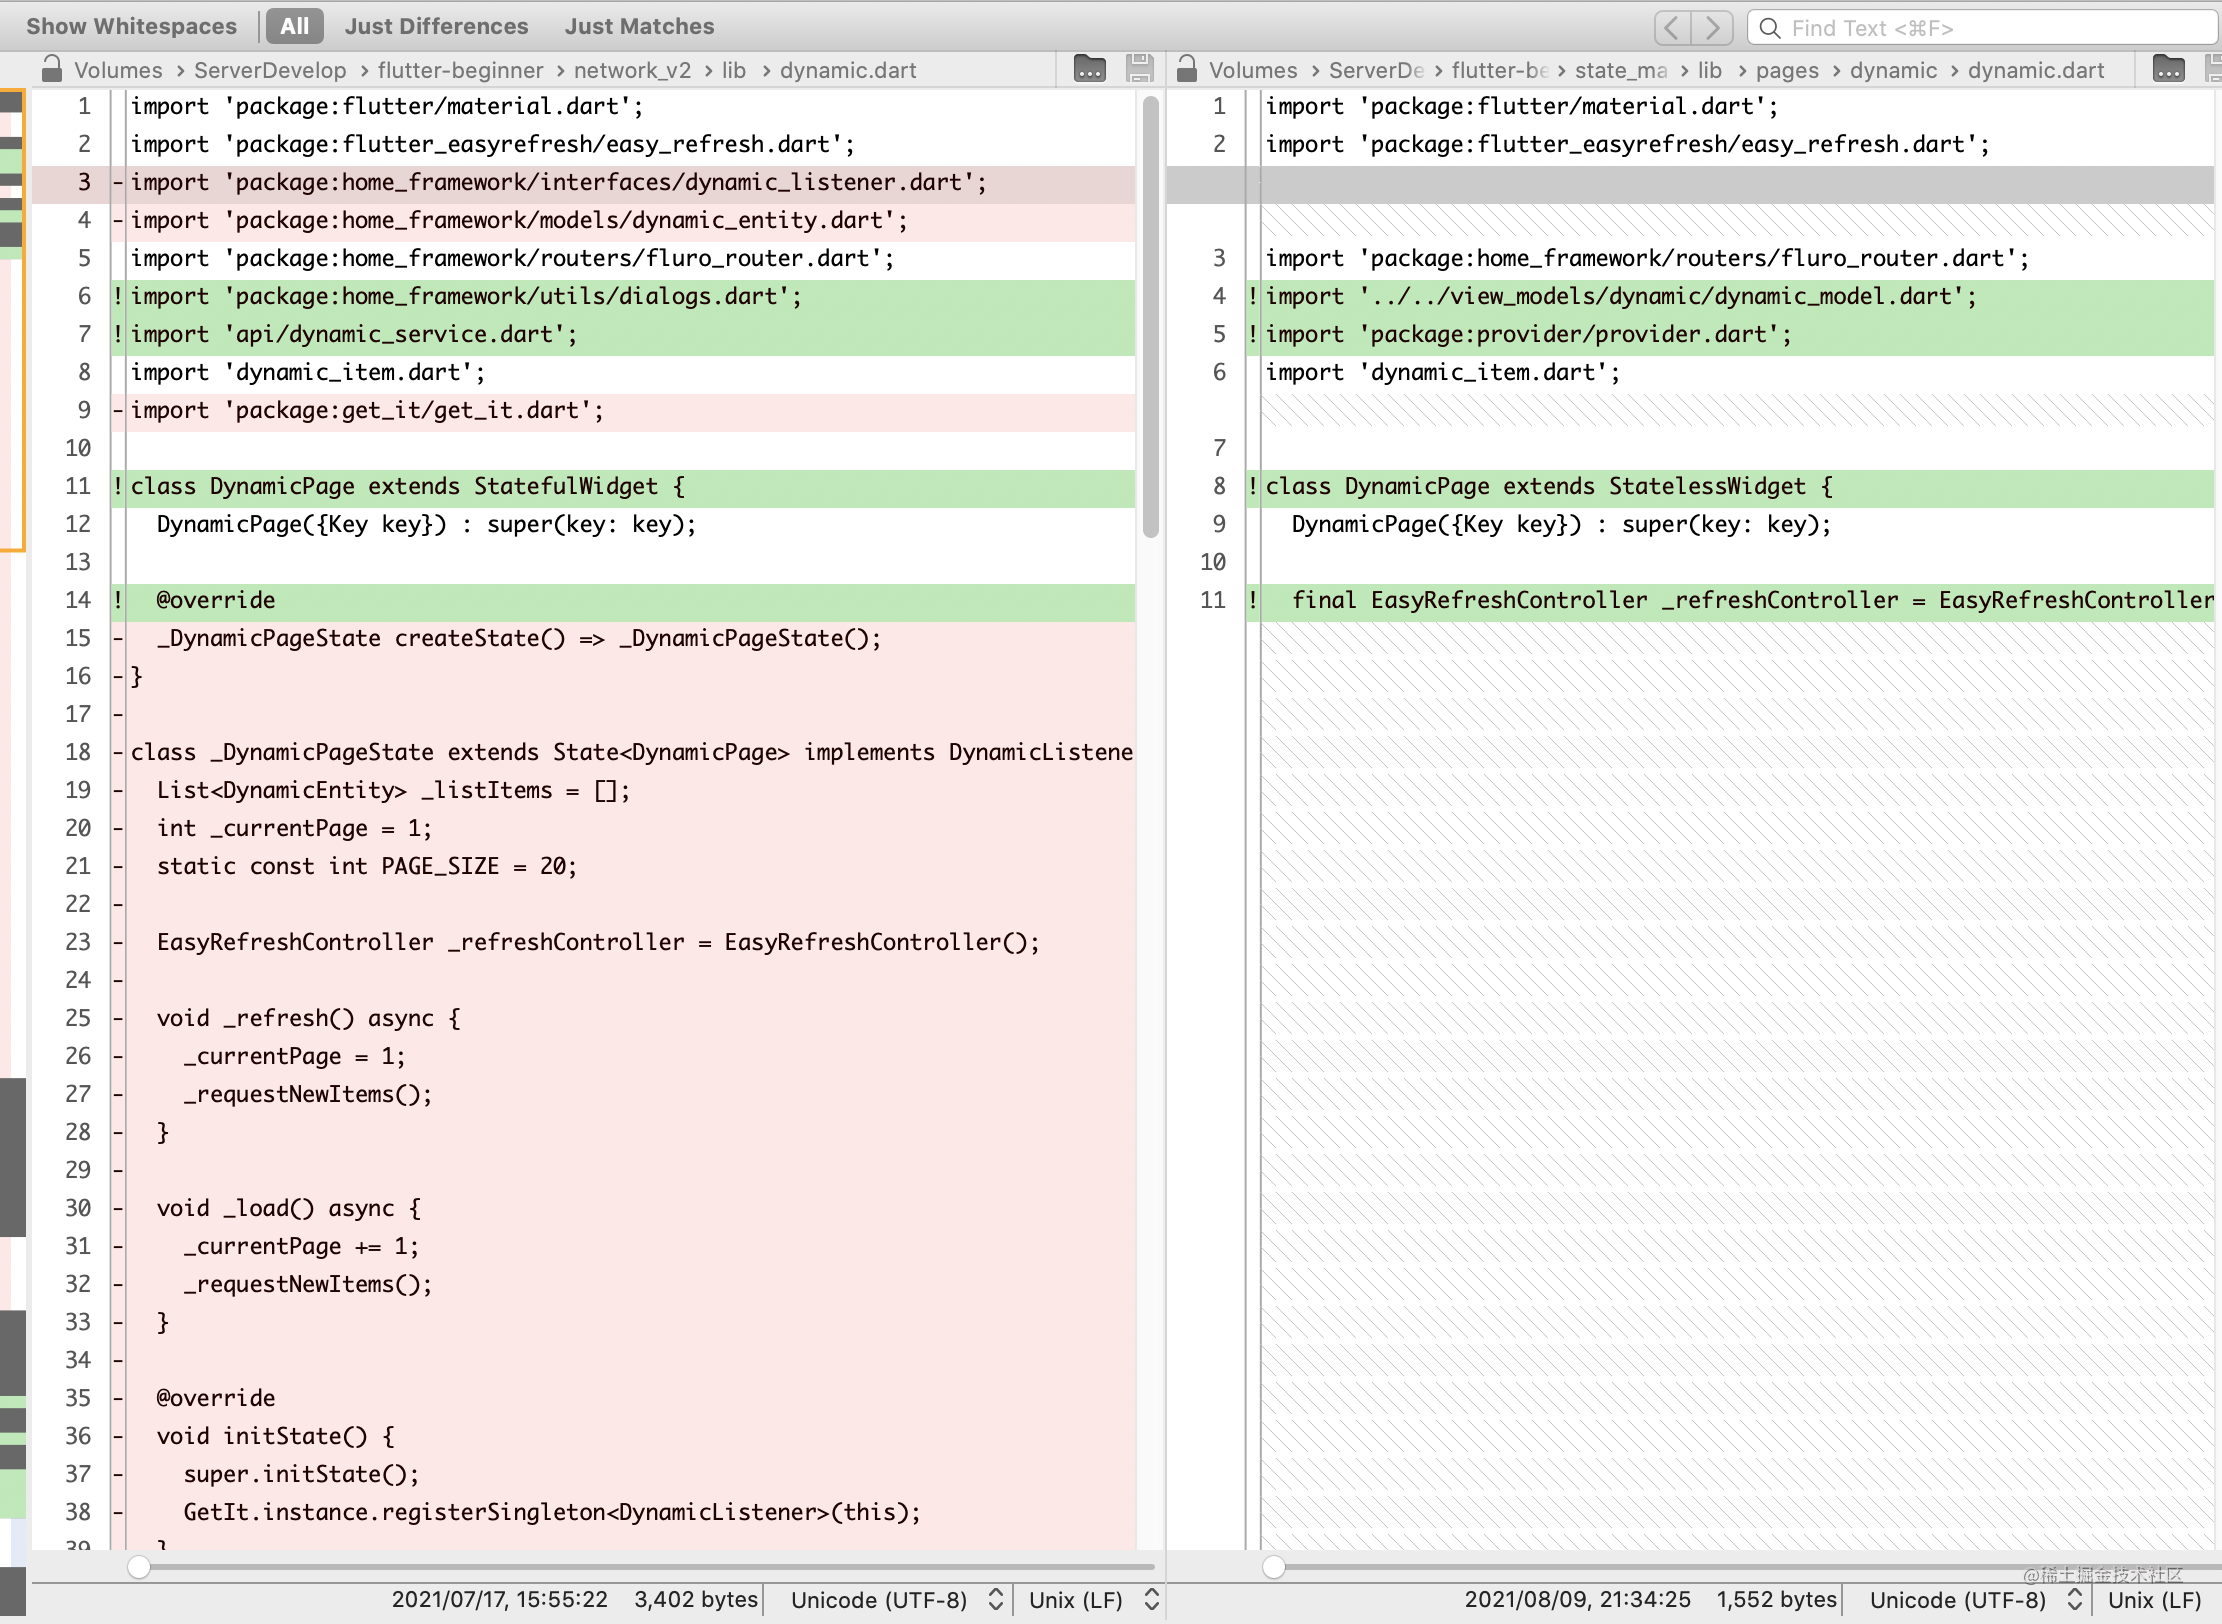Click right file date 2021/08/09 status
The image size is (2222, 1624).
(x=1578, y=1600)
